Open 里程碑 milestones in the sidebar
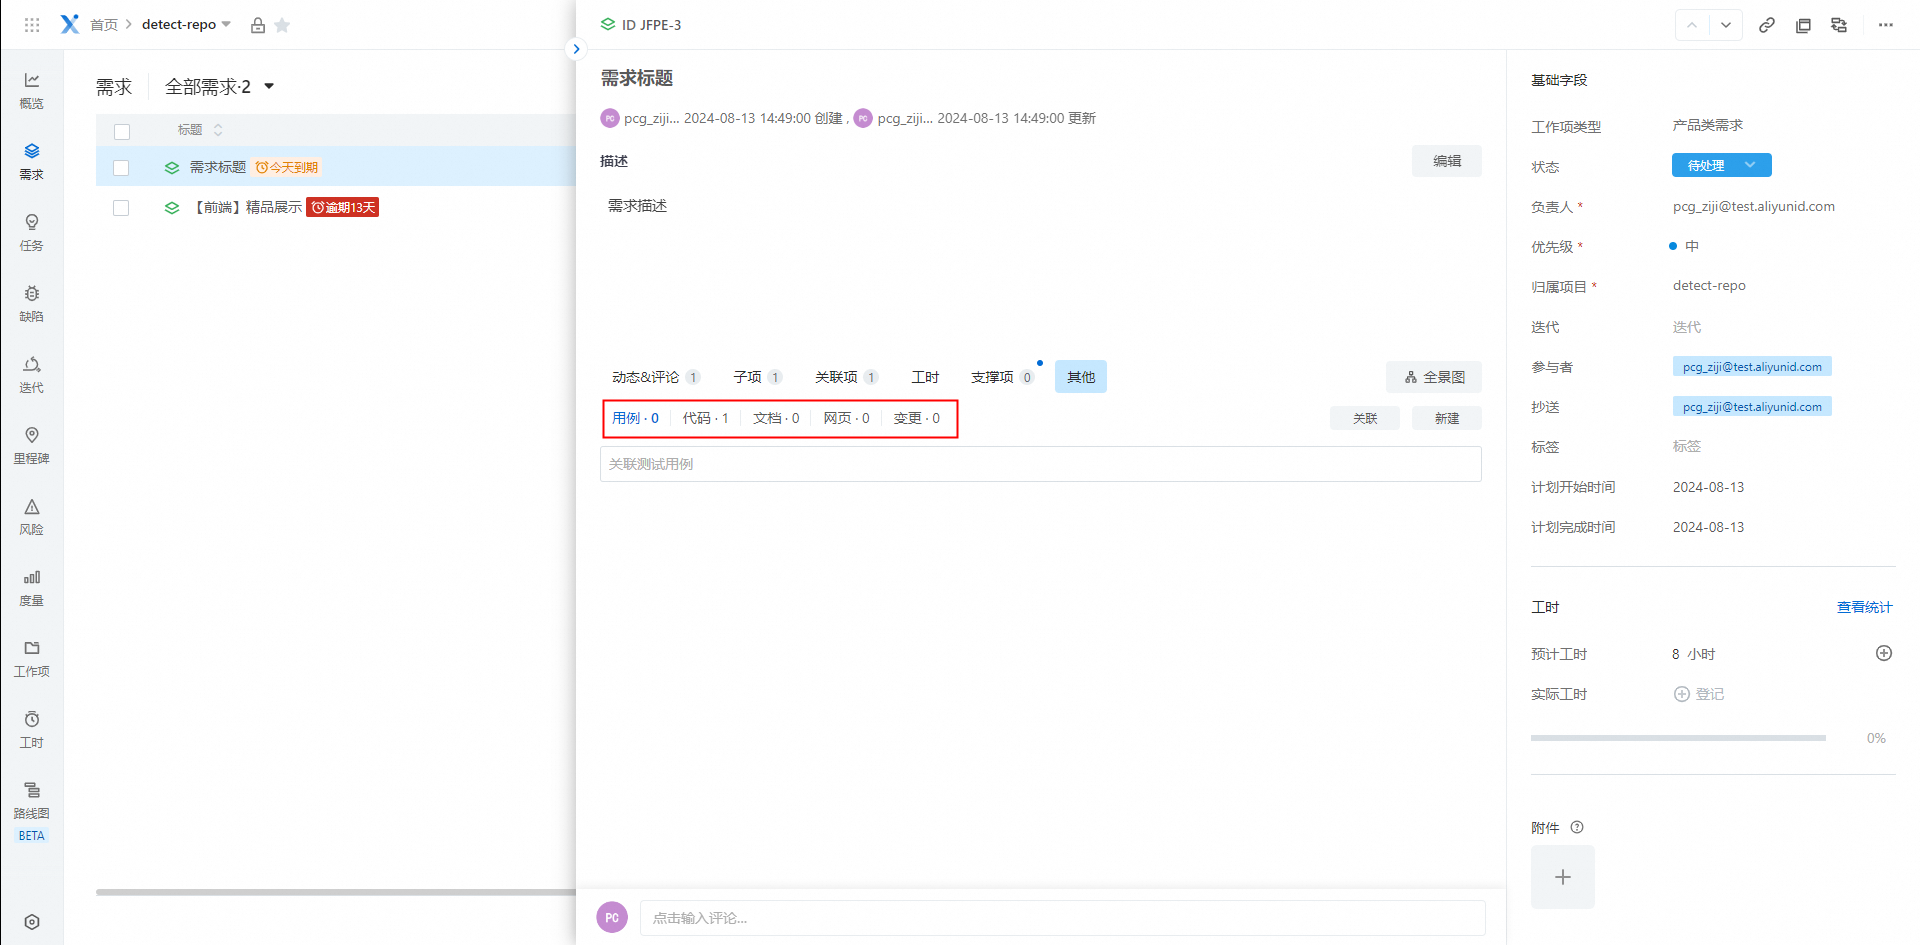 [32, 445]
